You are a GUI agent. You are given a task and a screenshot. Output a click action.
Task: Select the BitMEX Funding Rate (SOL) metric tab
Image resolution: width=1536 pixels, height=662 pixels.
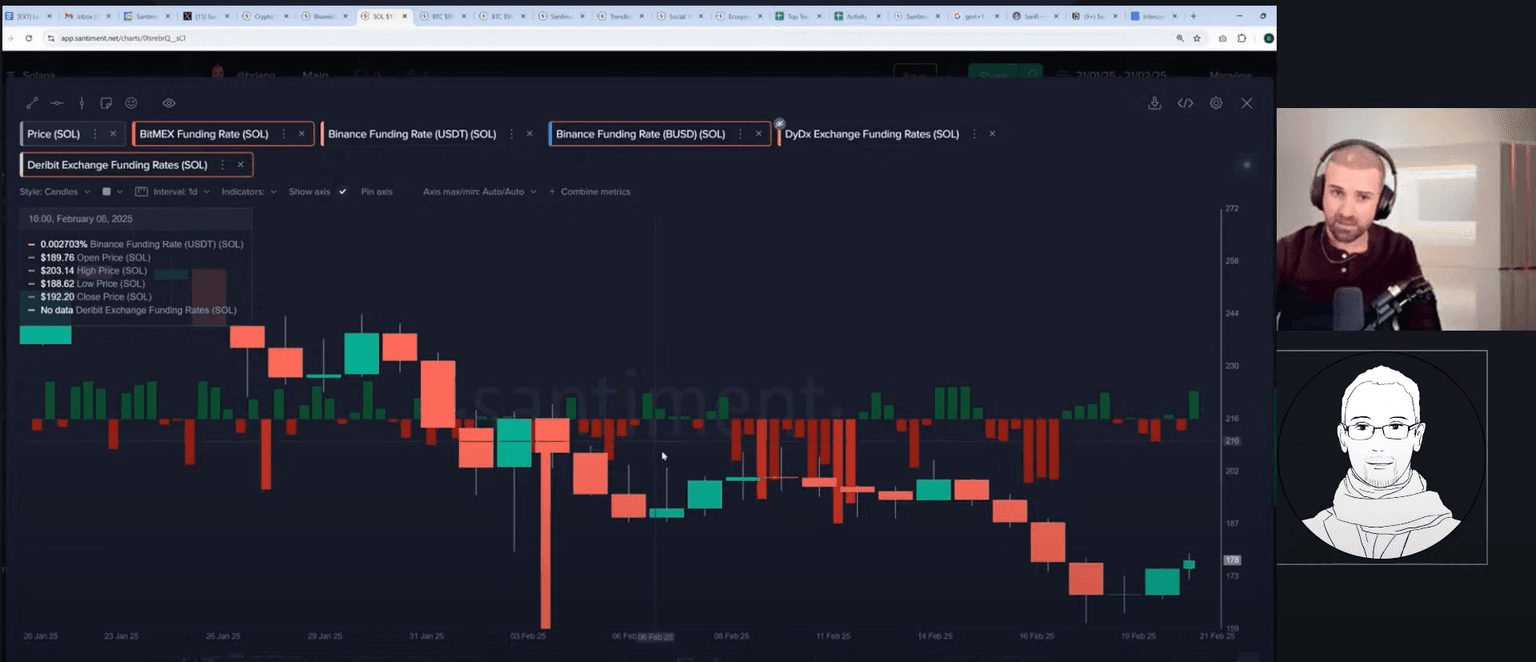point(204,134)
